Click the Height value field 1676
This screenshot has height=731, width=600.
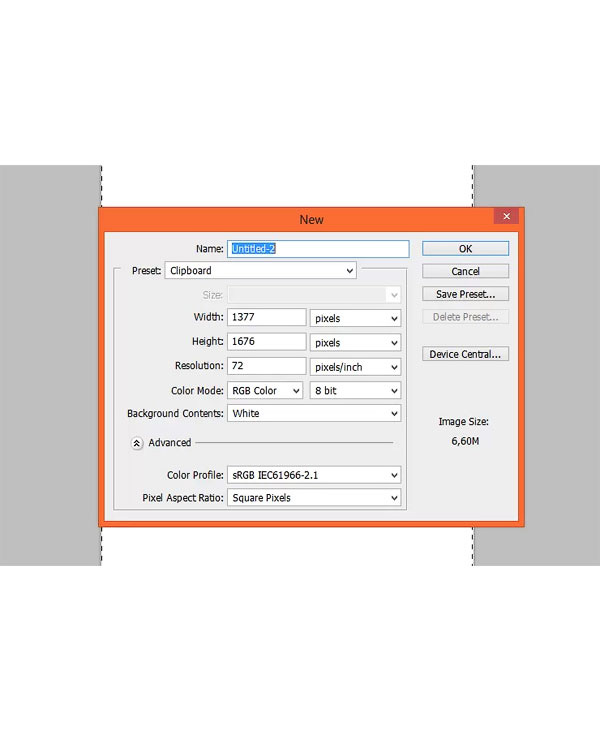click(x=266, y=341)
